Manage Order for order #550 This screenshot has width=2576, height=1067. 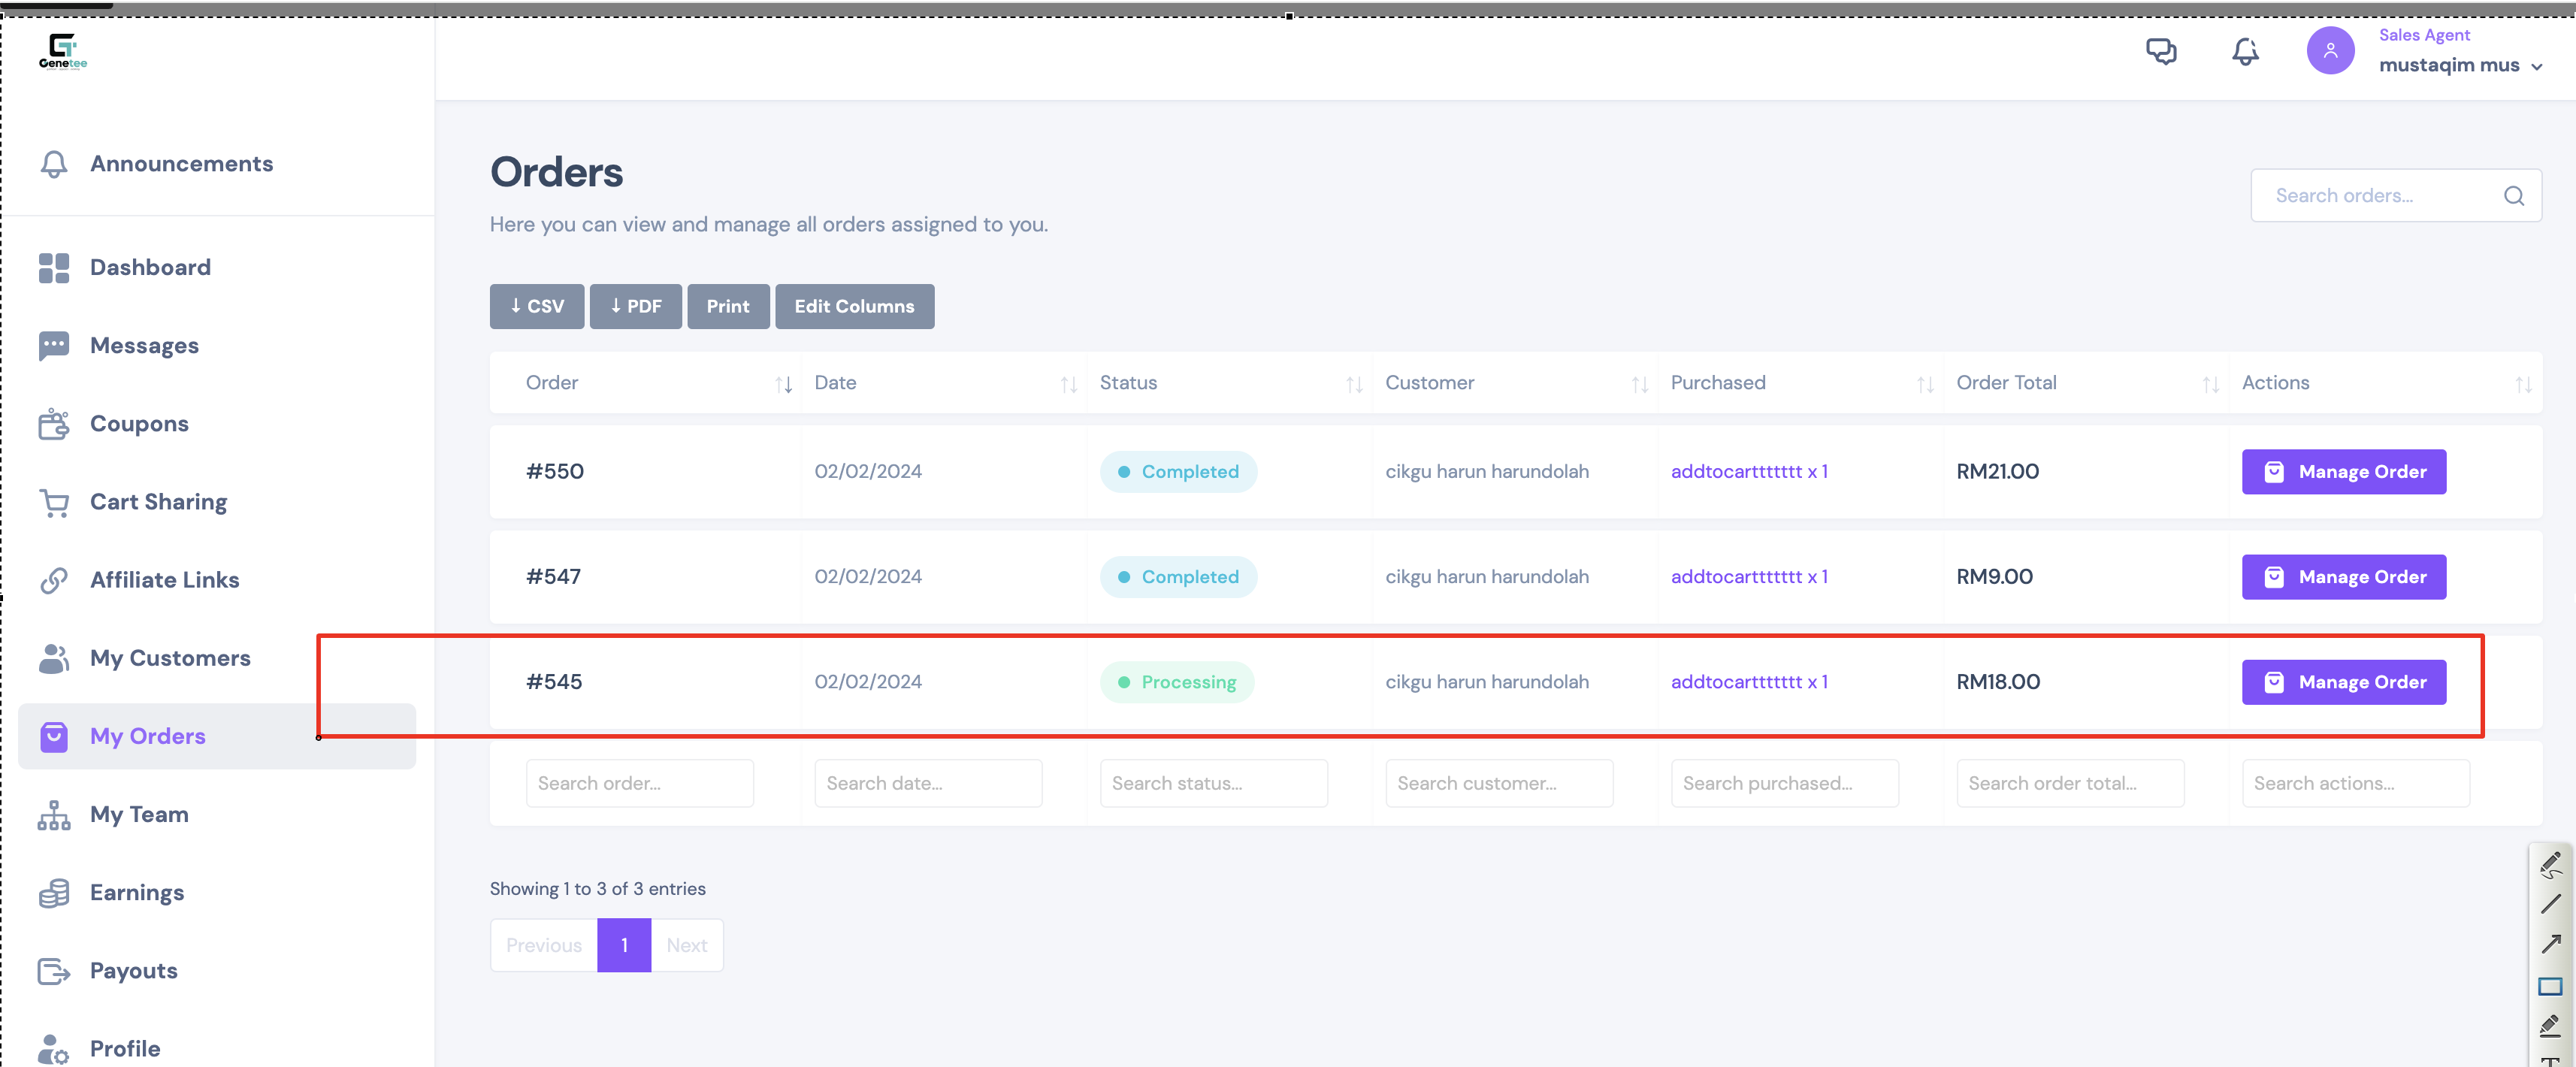click(x=2343, y=472)
